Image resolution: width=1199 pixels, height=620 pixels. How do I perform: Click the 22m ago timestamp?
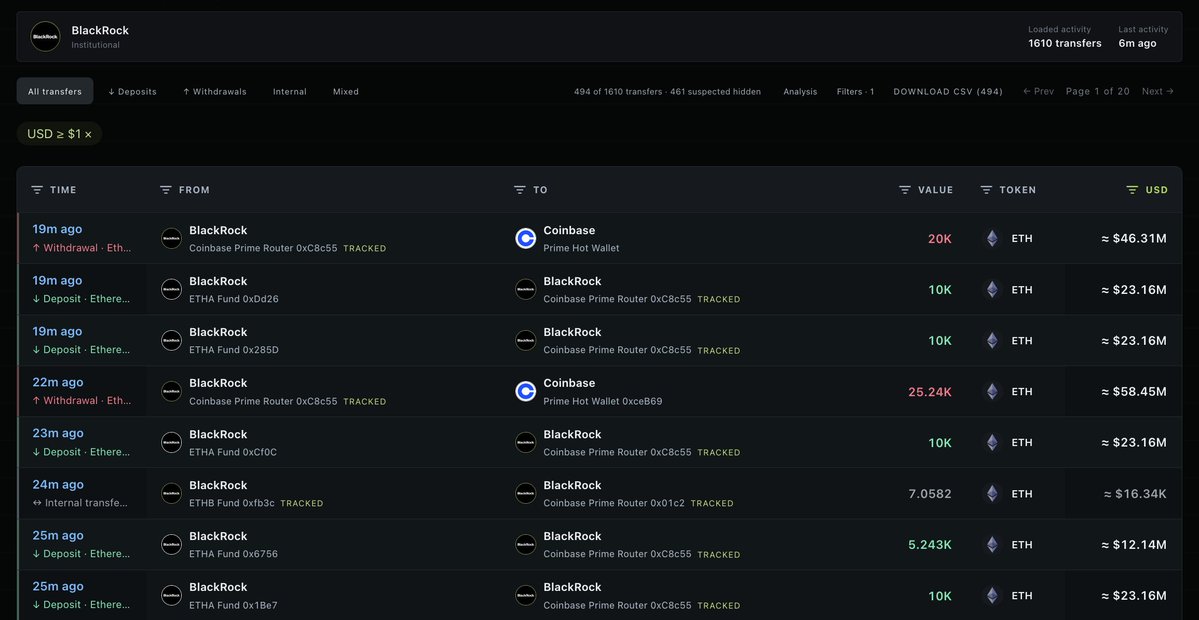(57, 382)
